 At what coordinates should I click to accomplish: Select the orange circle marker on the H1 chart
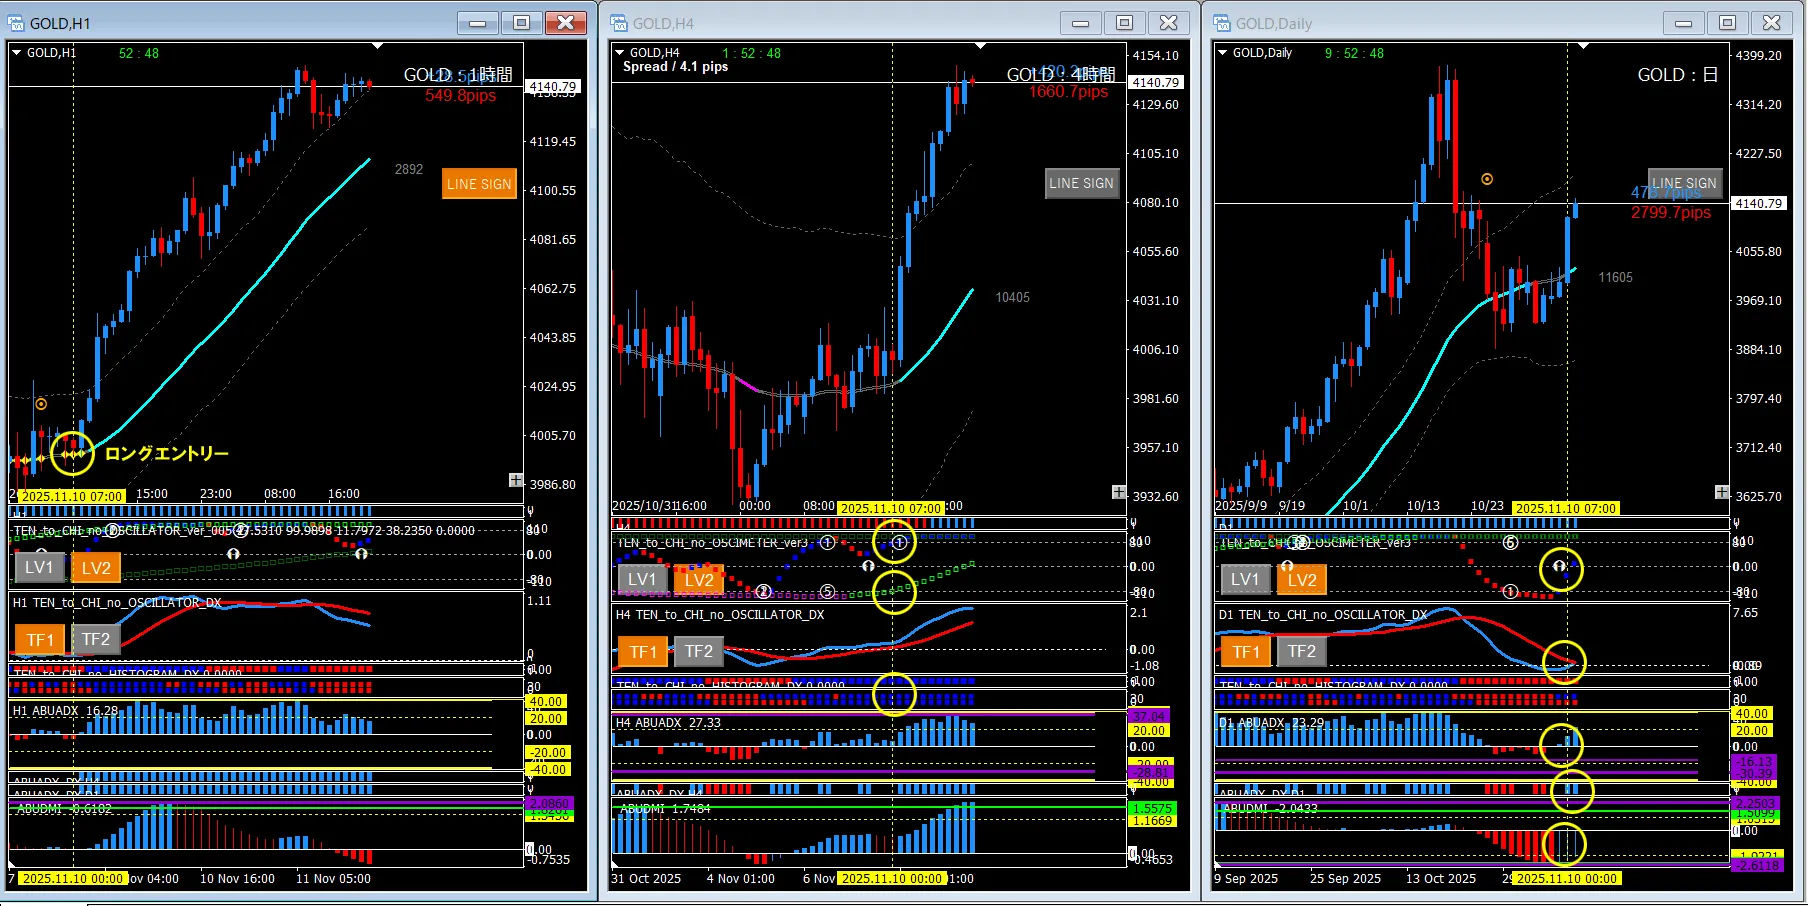[x=41, y=404]
